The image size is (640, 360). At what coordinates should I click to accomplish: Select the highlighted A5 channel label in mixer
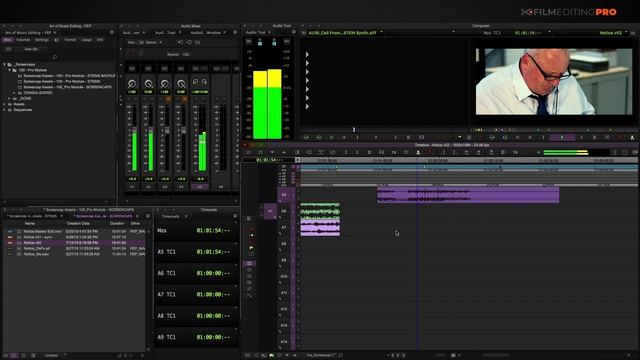point(200,187)
